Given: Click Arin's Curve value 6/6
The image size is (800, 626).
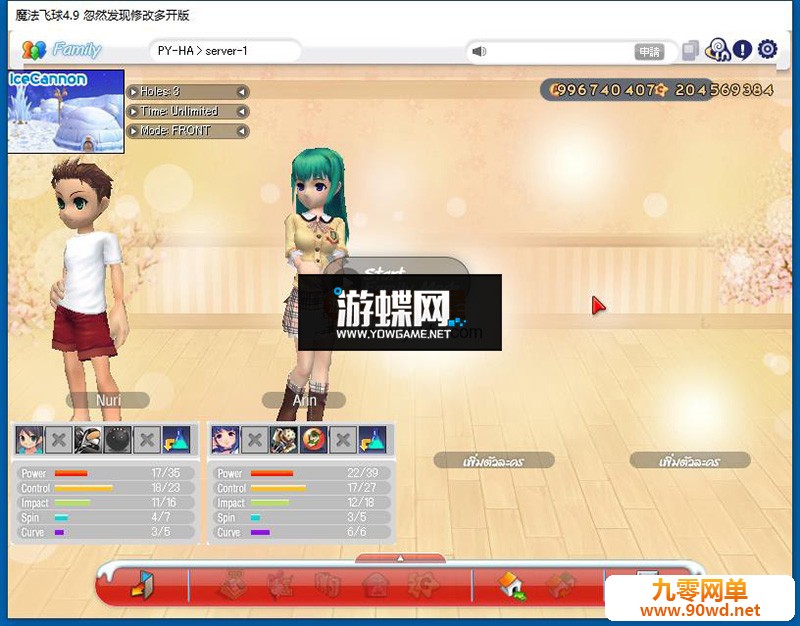Looking at the screenshot, I should (x=357, y=532).
